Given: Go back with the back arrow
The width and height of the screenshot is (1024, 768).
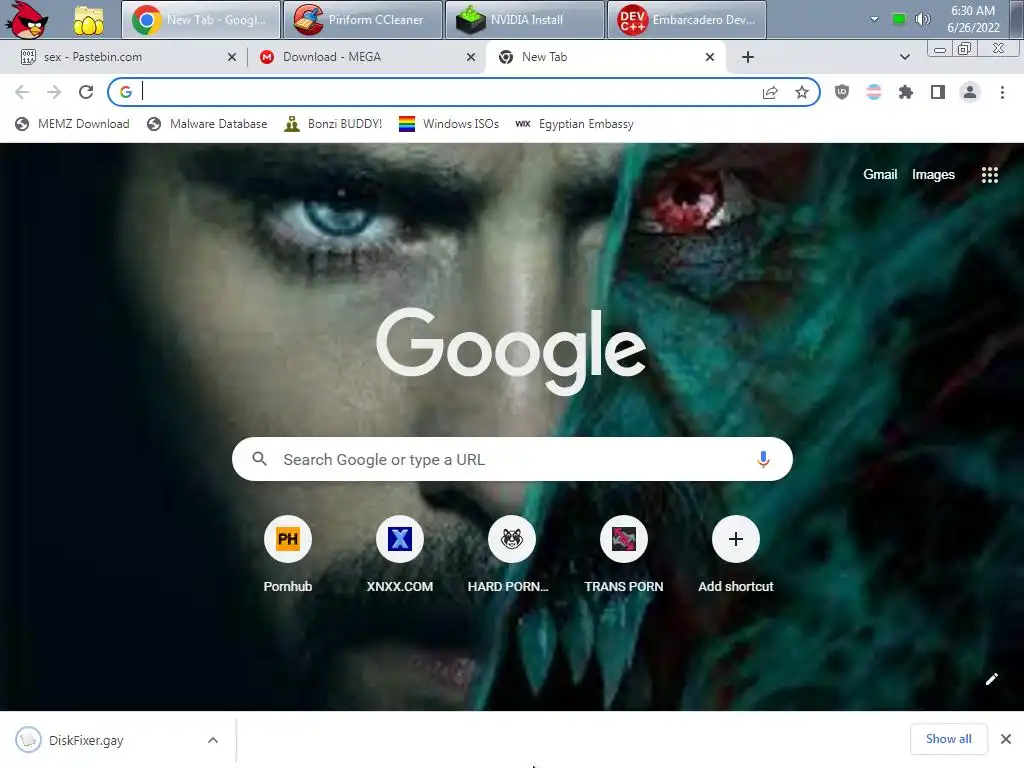Looking at the screenshot, I should tap(22, 92).
